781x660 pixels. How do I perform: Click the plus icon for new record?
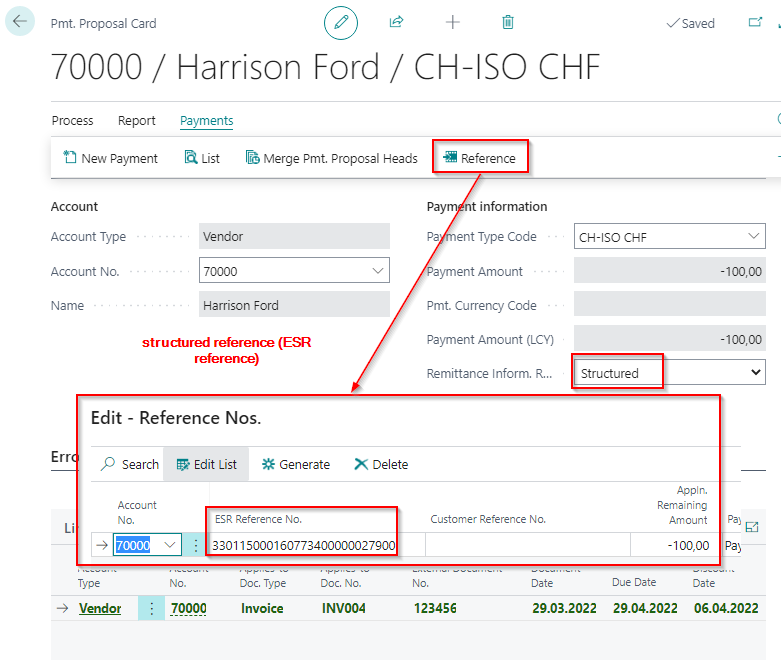point(453,22)
